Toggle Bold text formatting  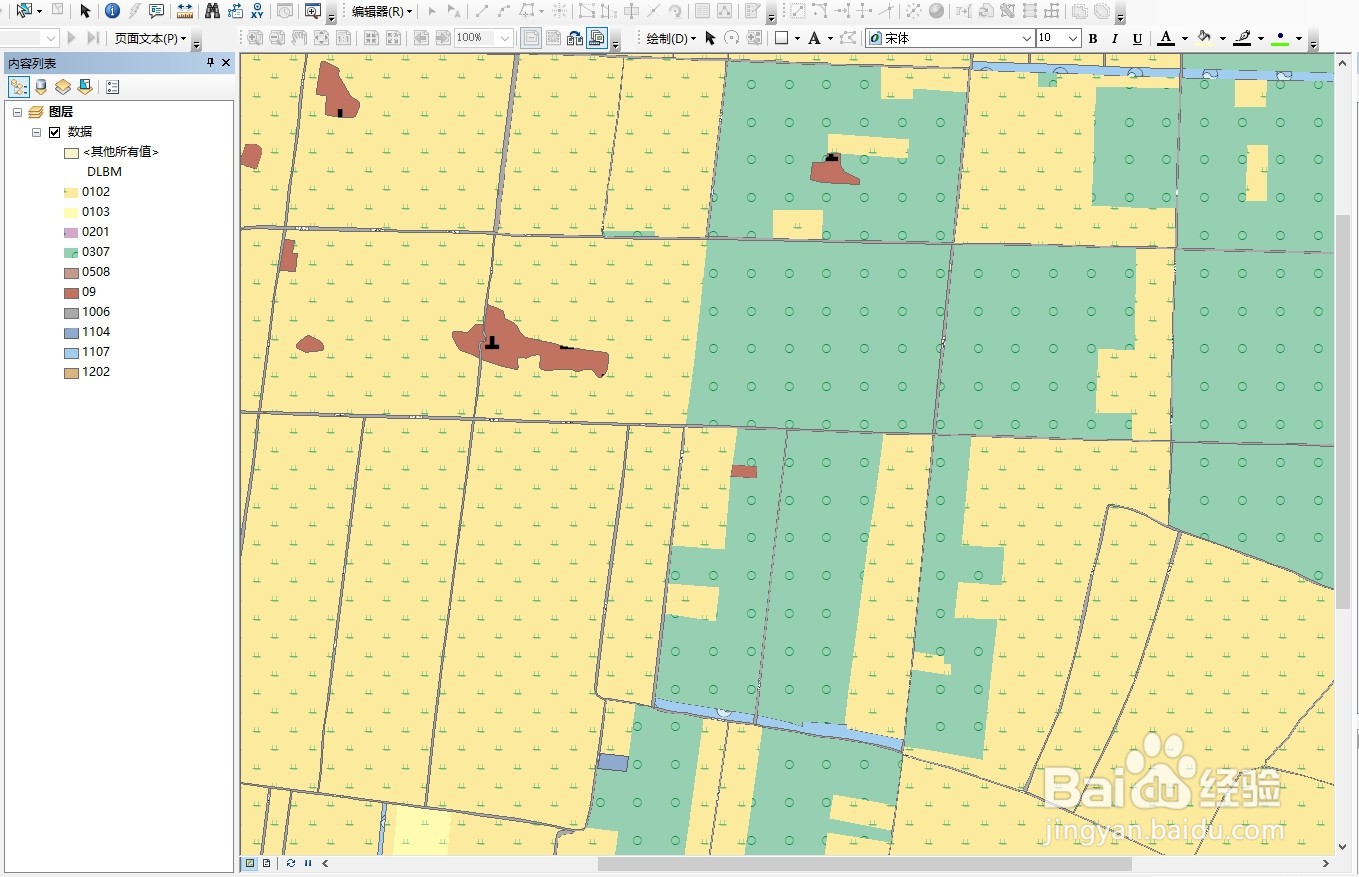[x=1093, y=38]
